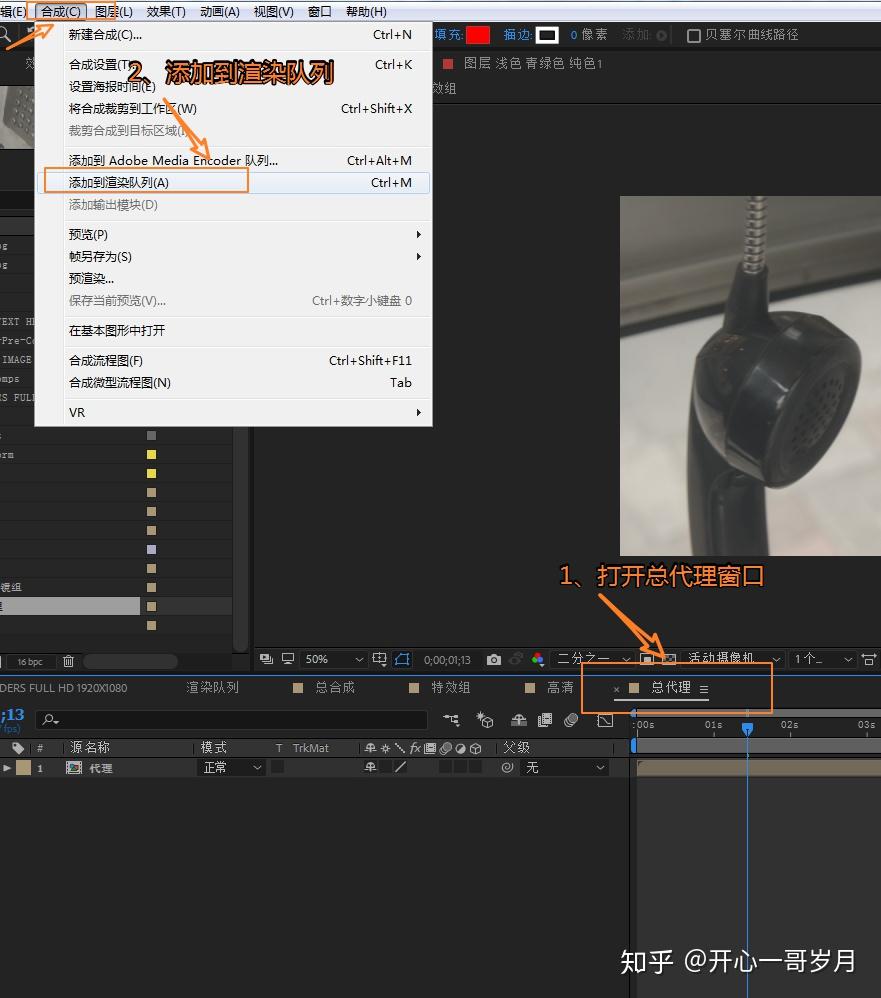Choose 添加到渲染队列(A) from the menu
This screenshot has width=881, height=998.
pos(233,183)
